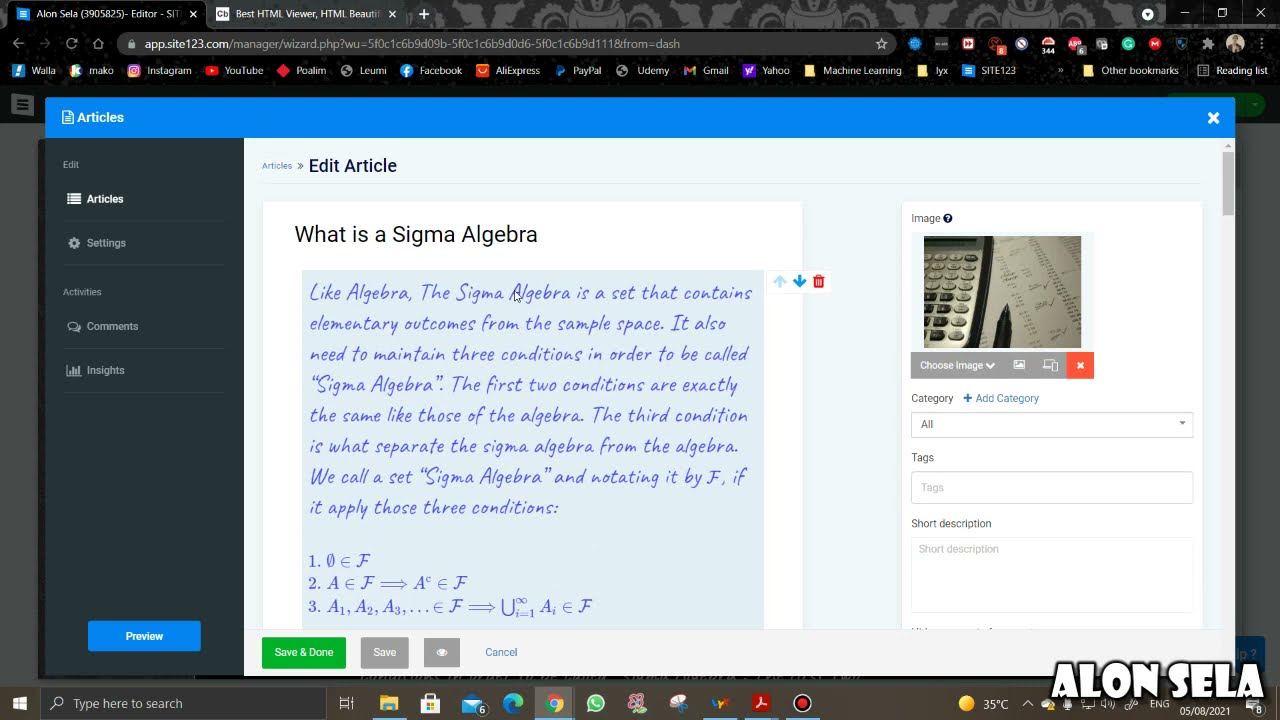Open the Chrome menu three-dot button
This screenshot has width=1280, height=720.
click(x=1262, y=44)
